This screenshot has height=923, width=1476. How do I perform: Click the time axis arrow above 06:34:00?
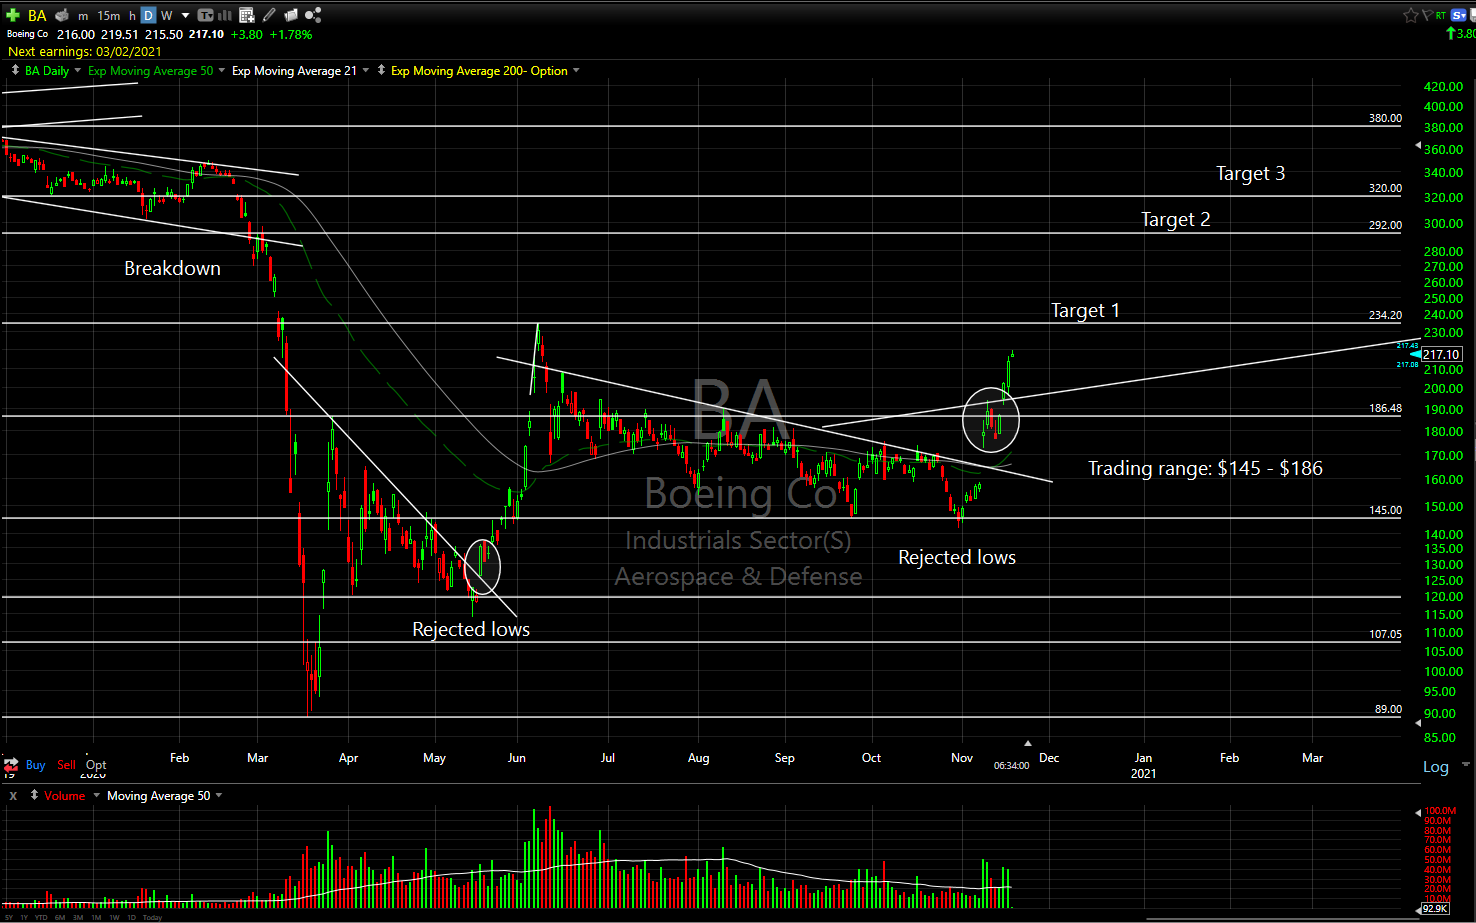[x=1027, y=743]
